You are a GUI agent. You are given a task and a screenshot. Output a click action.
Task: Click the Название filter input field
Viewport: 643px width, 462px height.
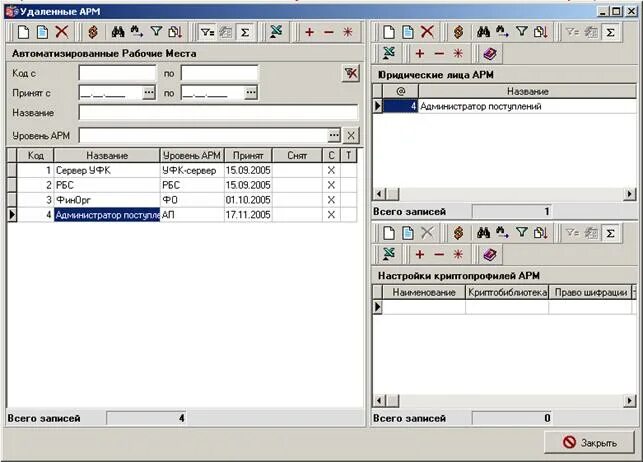tap(218, 113)
